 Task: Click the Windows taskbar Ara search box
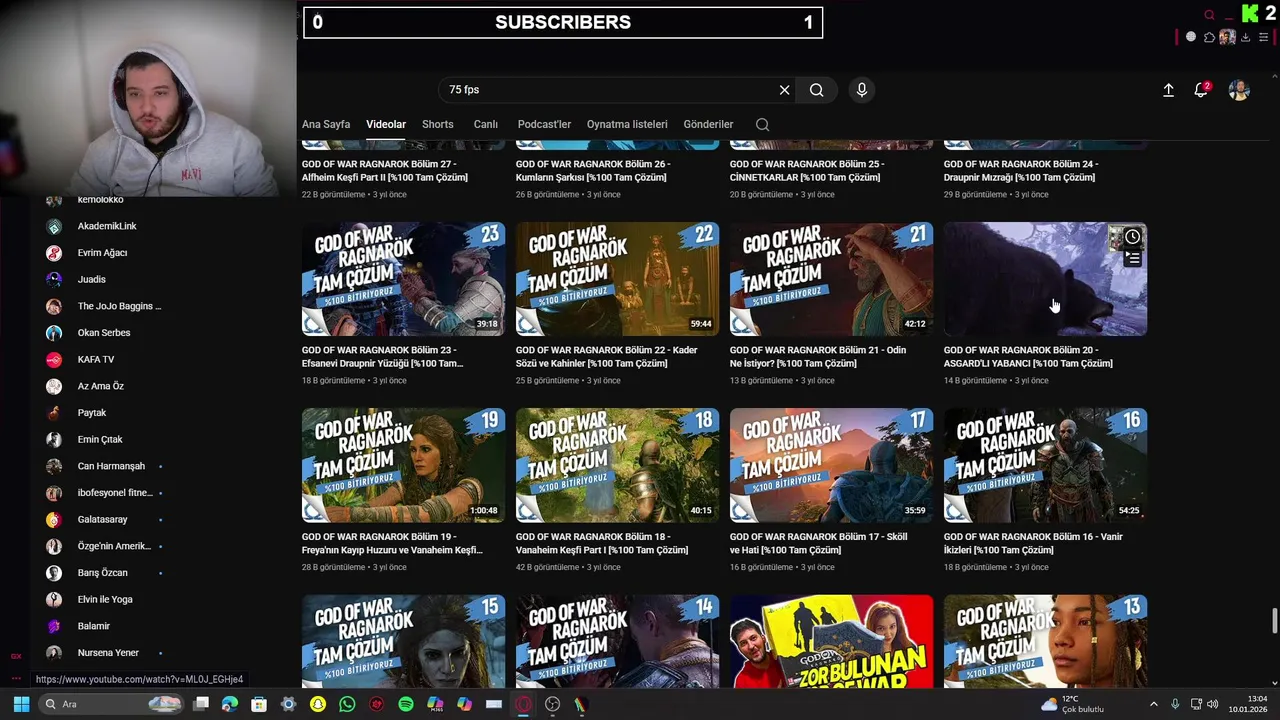coord(112,704)
